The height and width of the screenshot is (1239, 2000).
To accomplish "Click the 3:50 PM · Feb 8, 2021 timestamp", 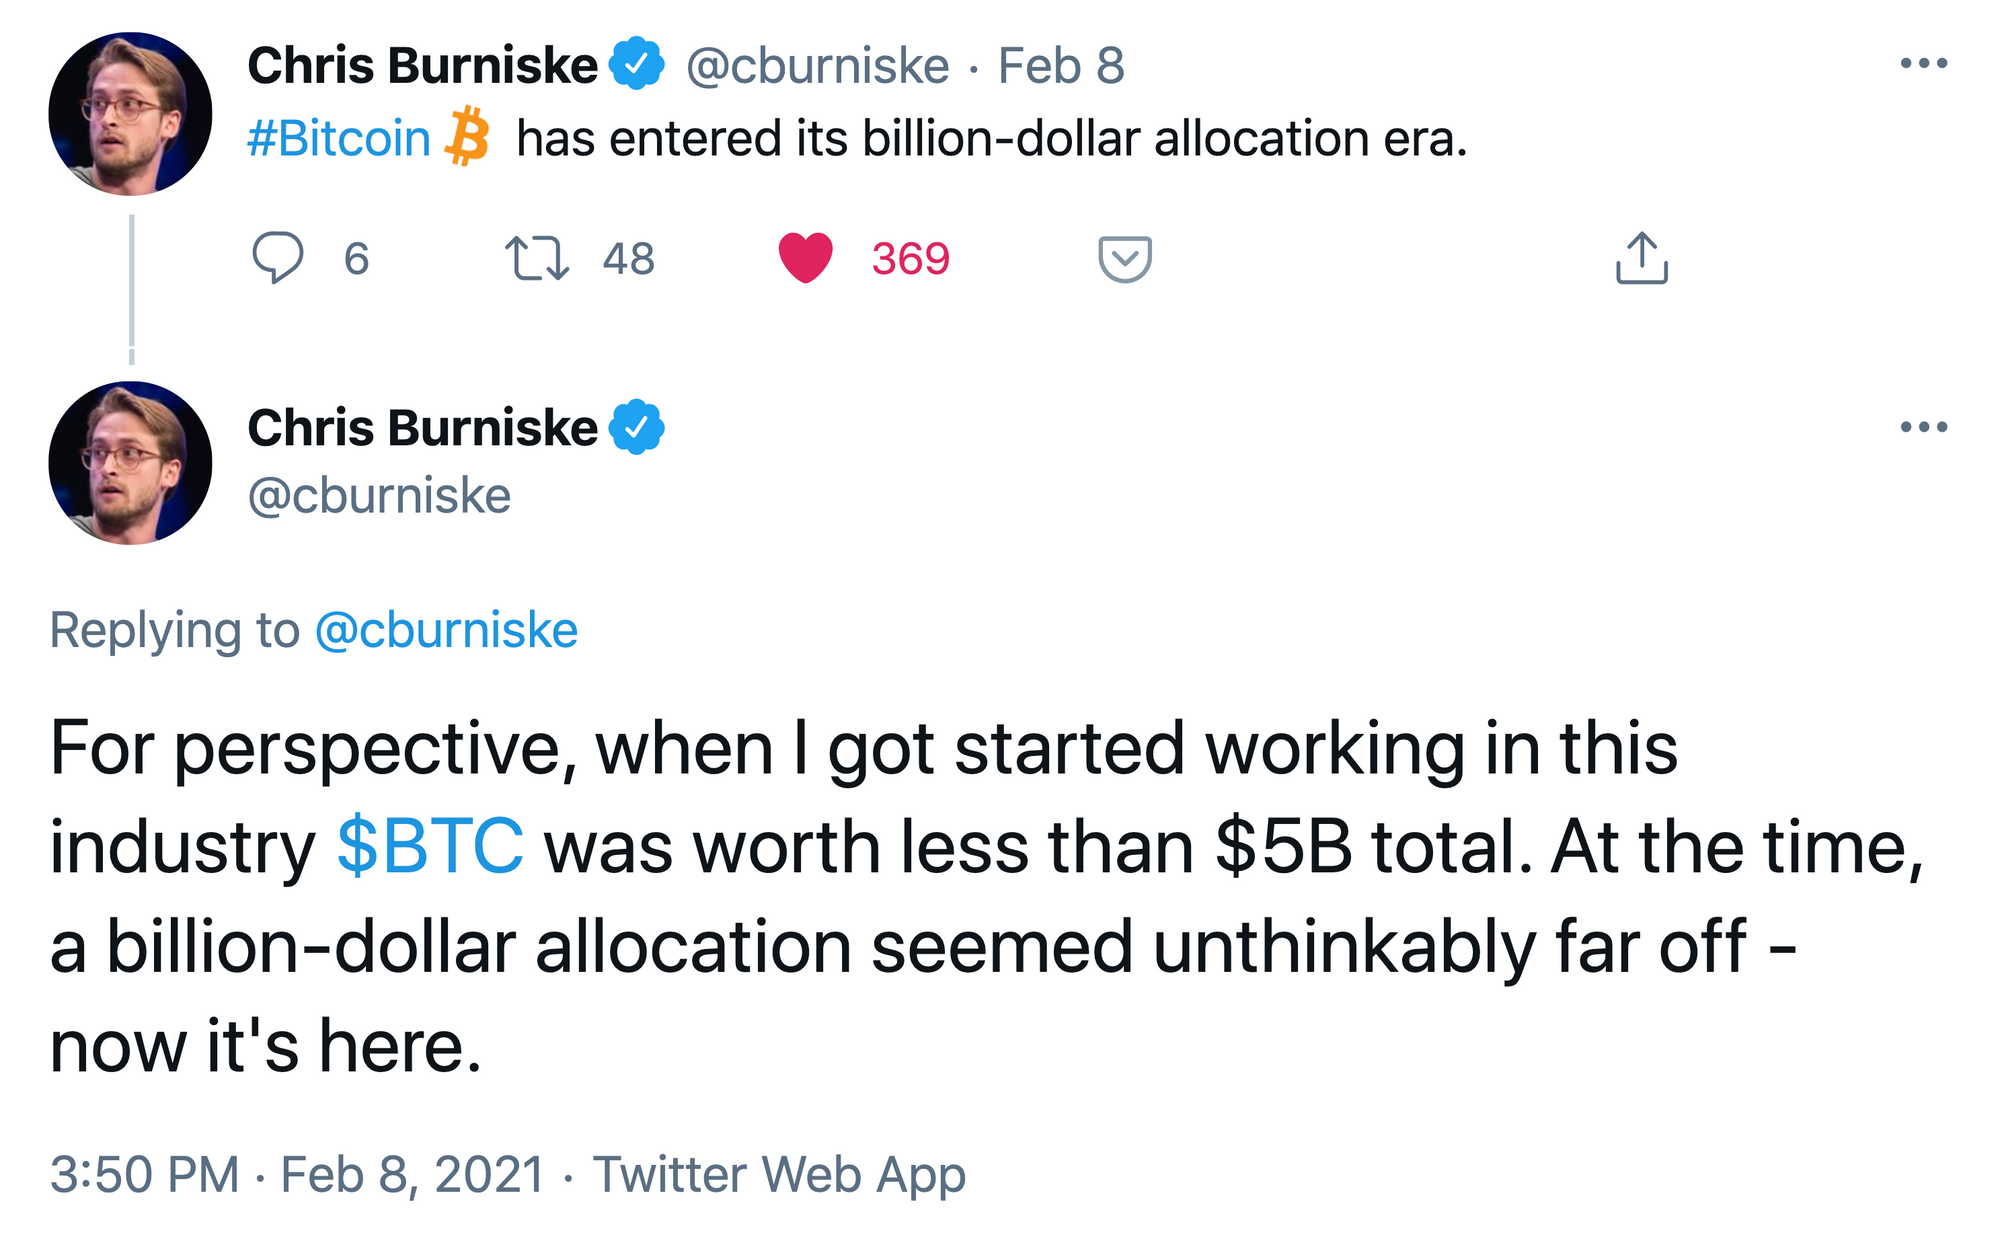I will 297,1174.
